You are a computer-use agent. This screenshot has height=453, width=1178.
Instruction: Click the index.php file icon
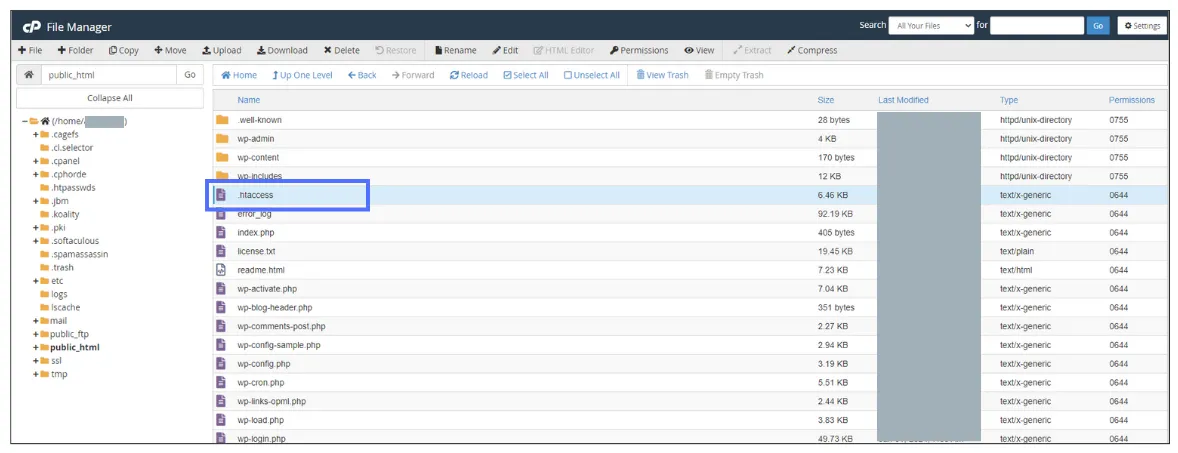tap(221, 233)
